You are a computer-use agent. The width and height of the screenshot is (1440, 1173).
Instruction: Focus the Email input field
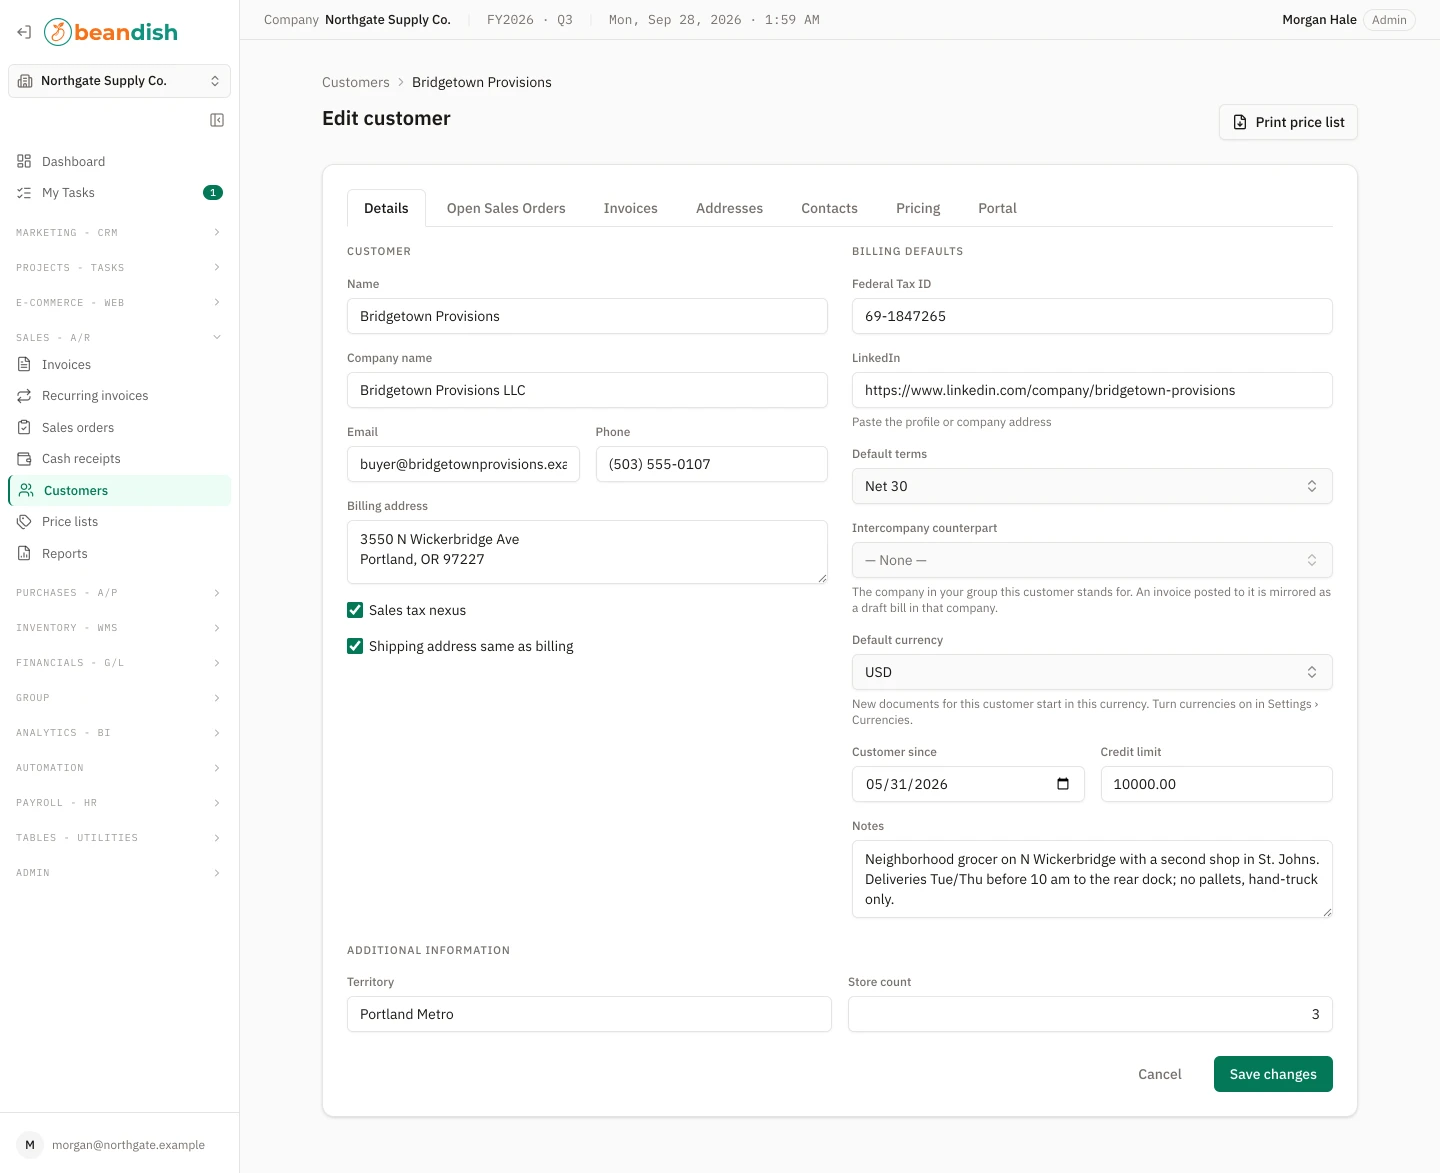(x=463, y=464)
